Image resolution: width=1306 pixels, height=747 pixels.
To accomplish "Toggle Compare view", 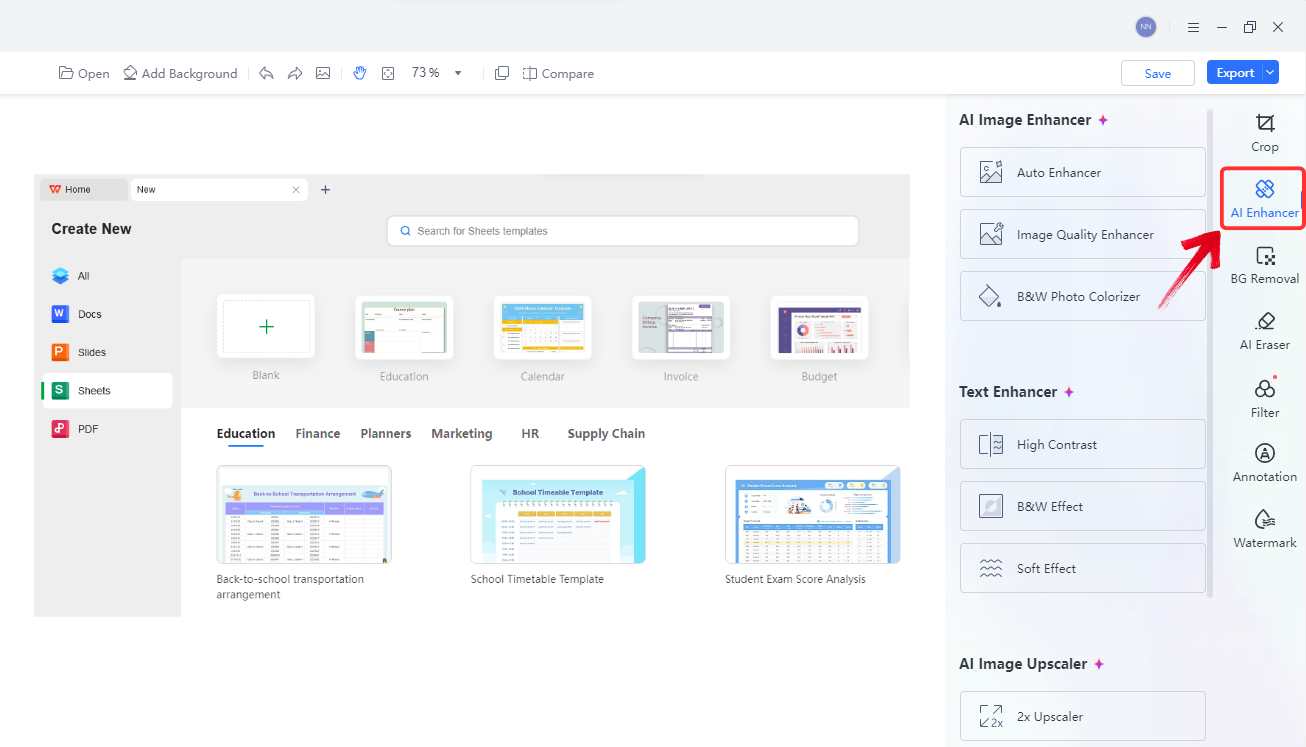I will (x=558, y=73).
